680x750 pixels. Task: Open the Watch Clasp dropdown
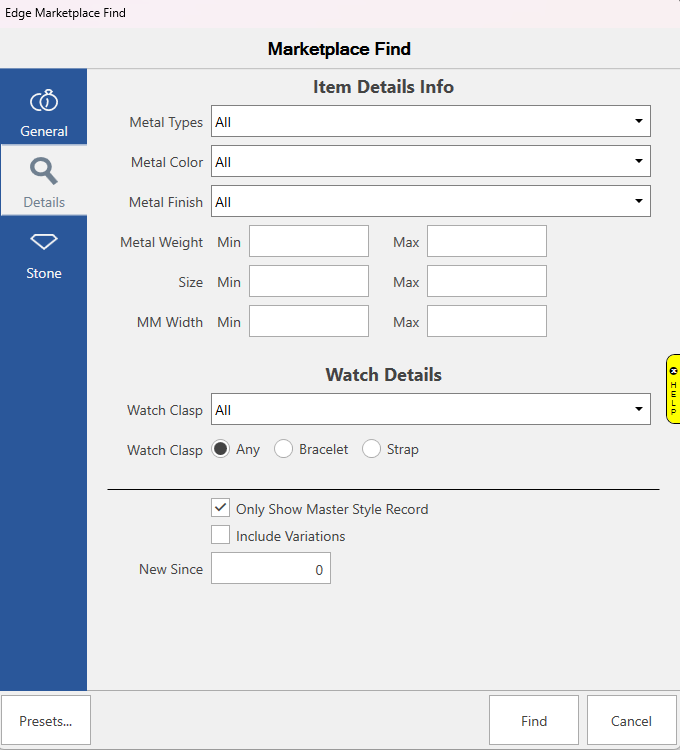point(430,410)
